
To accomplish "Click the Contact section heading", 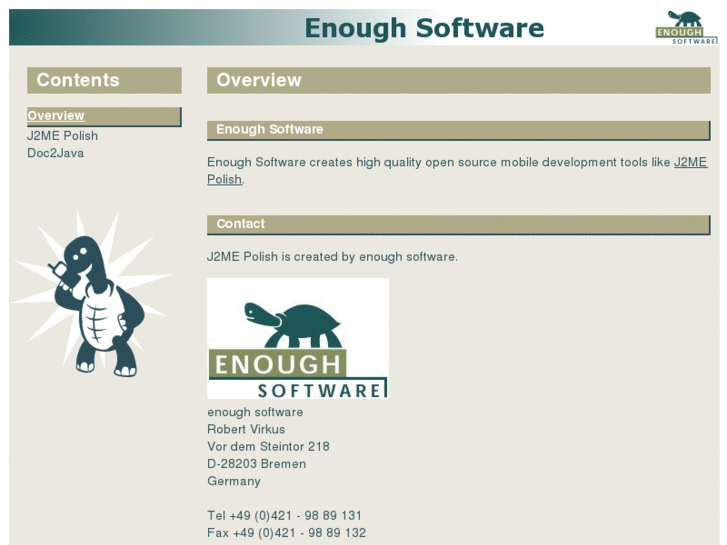I will tap(459, 224).
